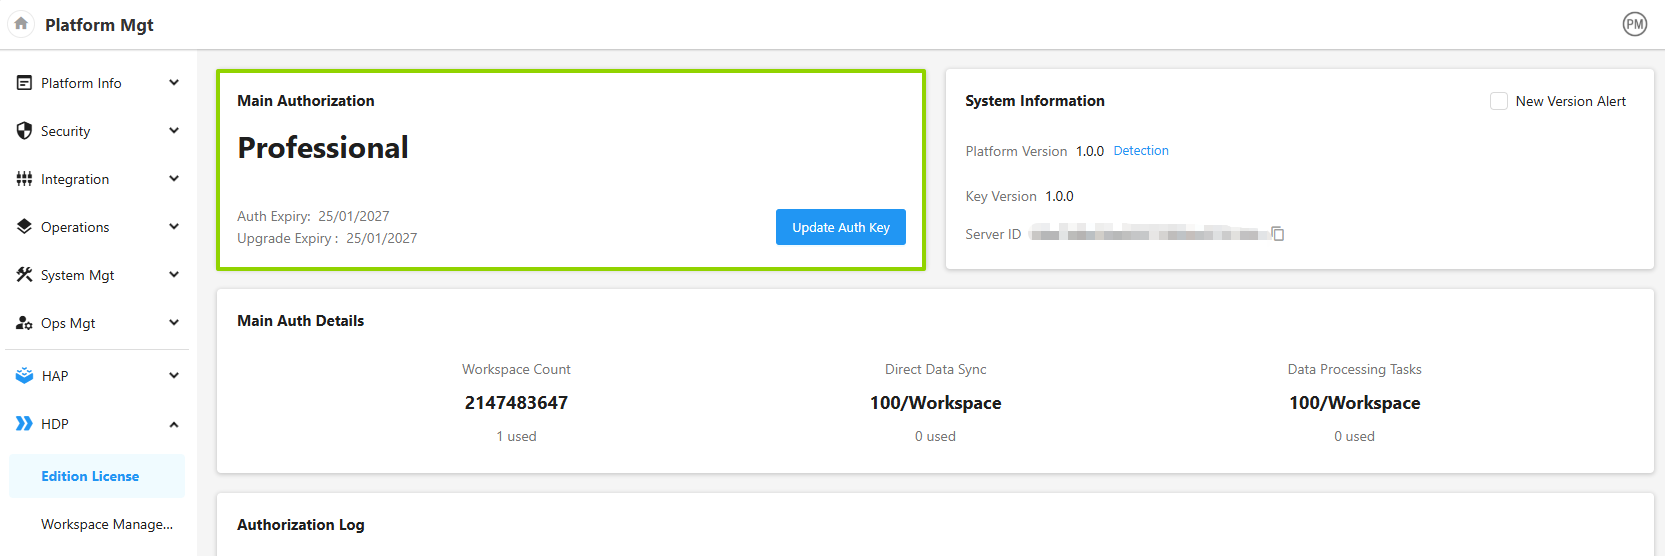Click the Detection link for platform version
Image resolution: width=1665 pixels, height=556 pixels.
pyautogui.click(x=1140, y=151)
